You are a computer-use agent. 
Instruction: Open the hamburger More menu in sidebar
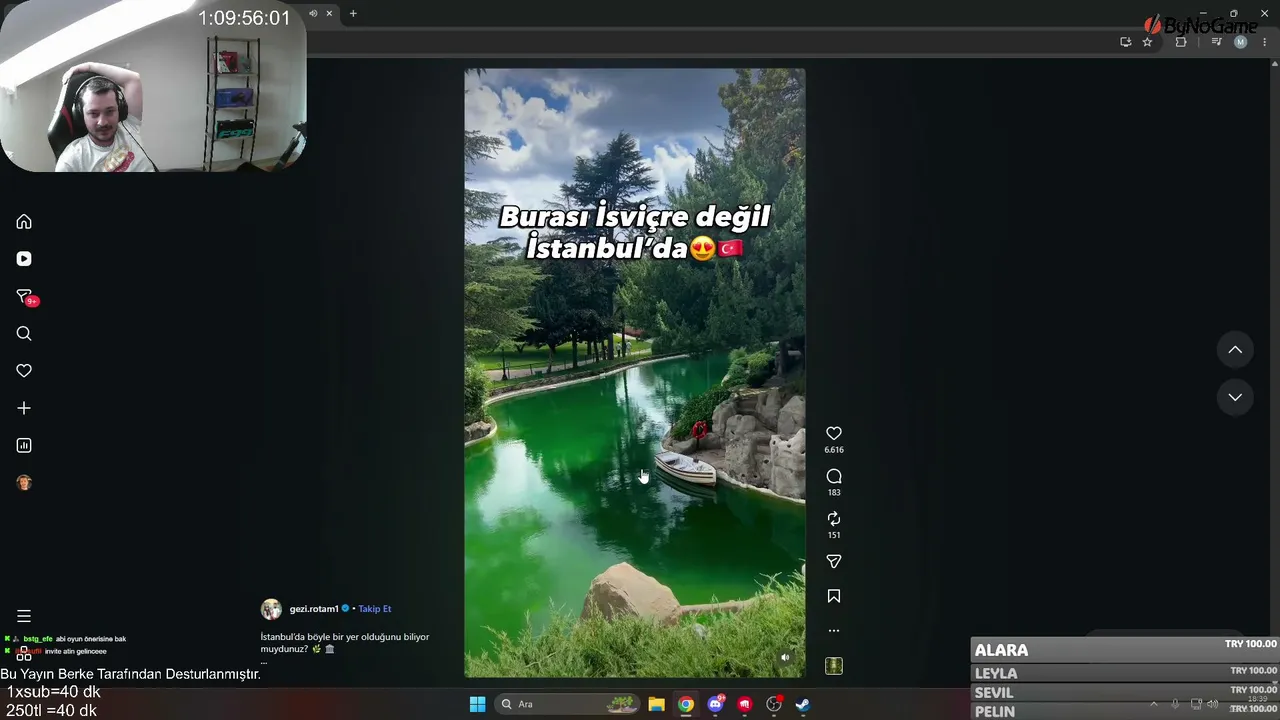[24, 616]
